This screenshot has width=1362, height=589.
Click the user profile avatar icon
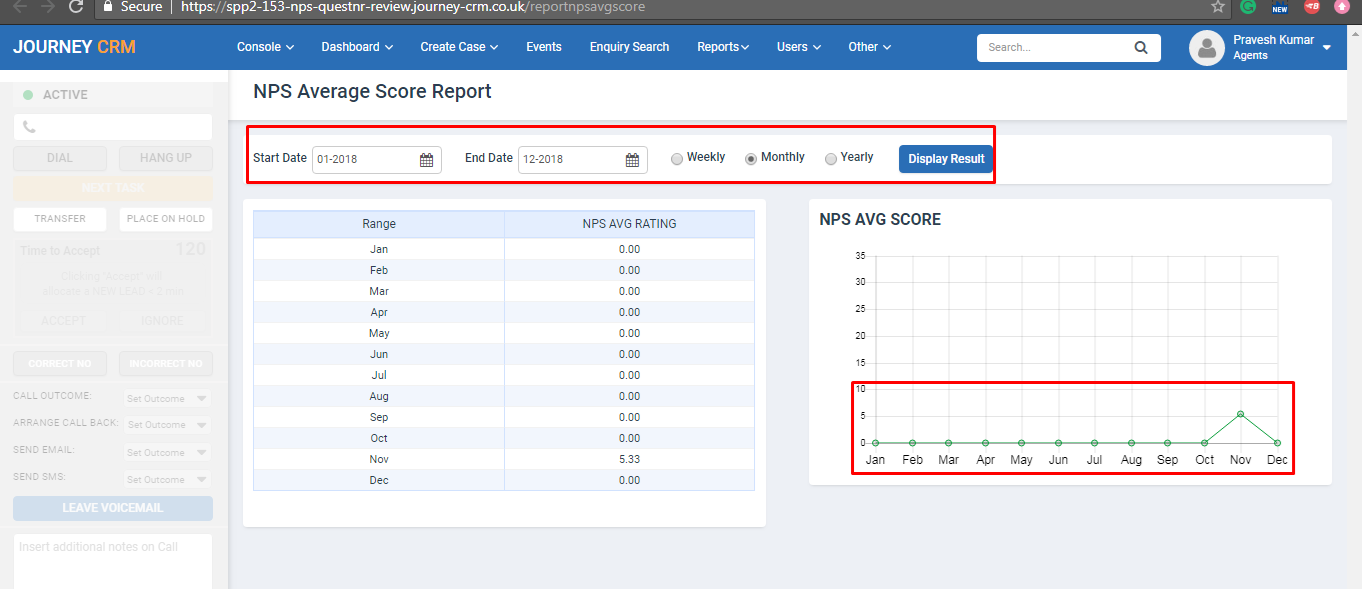point(1207,48)
